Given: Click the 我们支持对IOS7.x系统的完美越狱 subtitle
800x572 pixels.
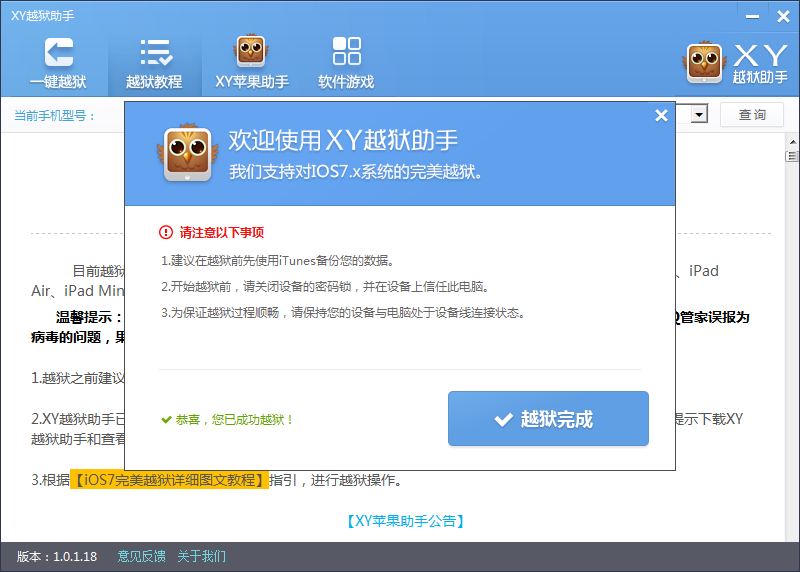Looking at the screenshot, I should (355, 172).
